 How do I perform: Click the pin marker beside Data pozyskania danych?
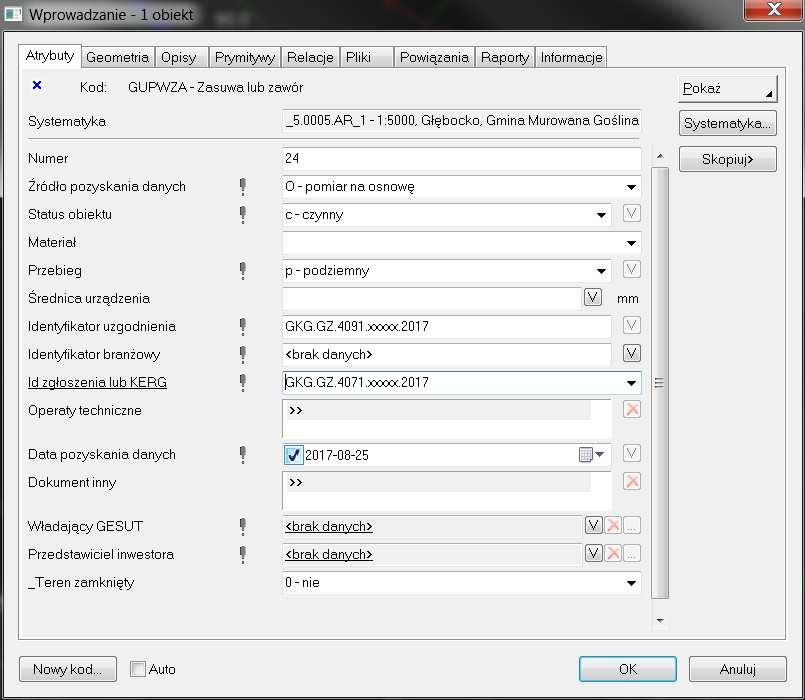(x=243, y=455)
